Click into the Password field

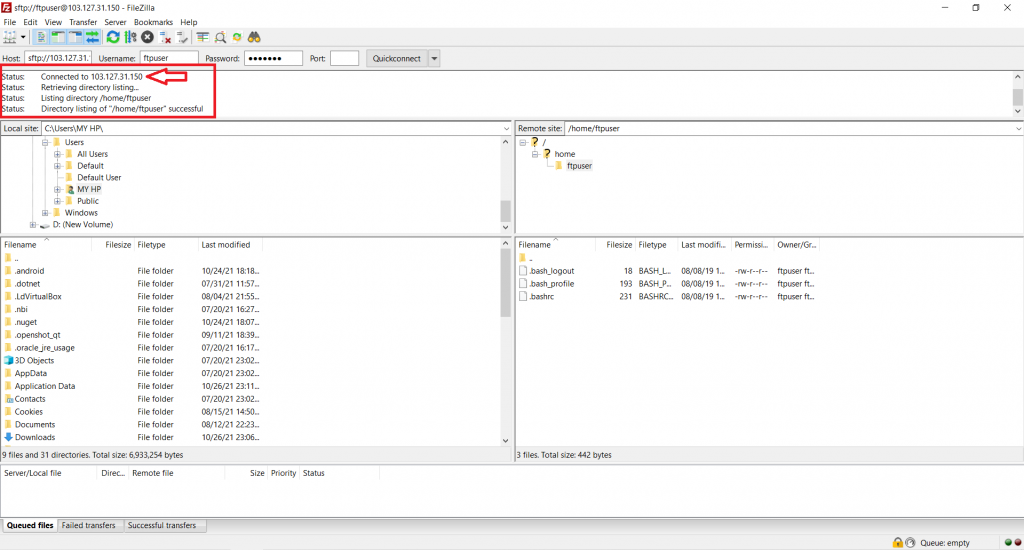point(273,58)
